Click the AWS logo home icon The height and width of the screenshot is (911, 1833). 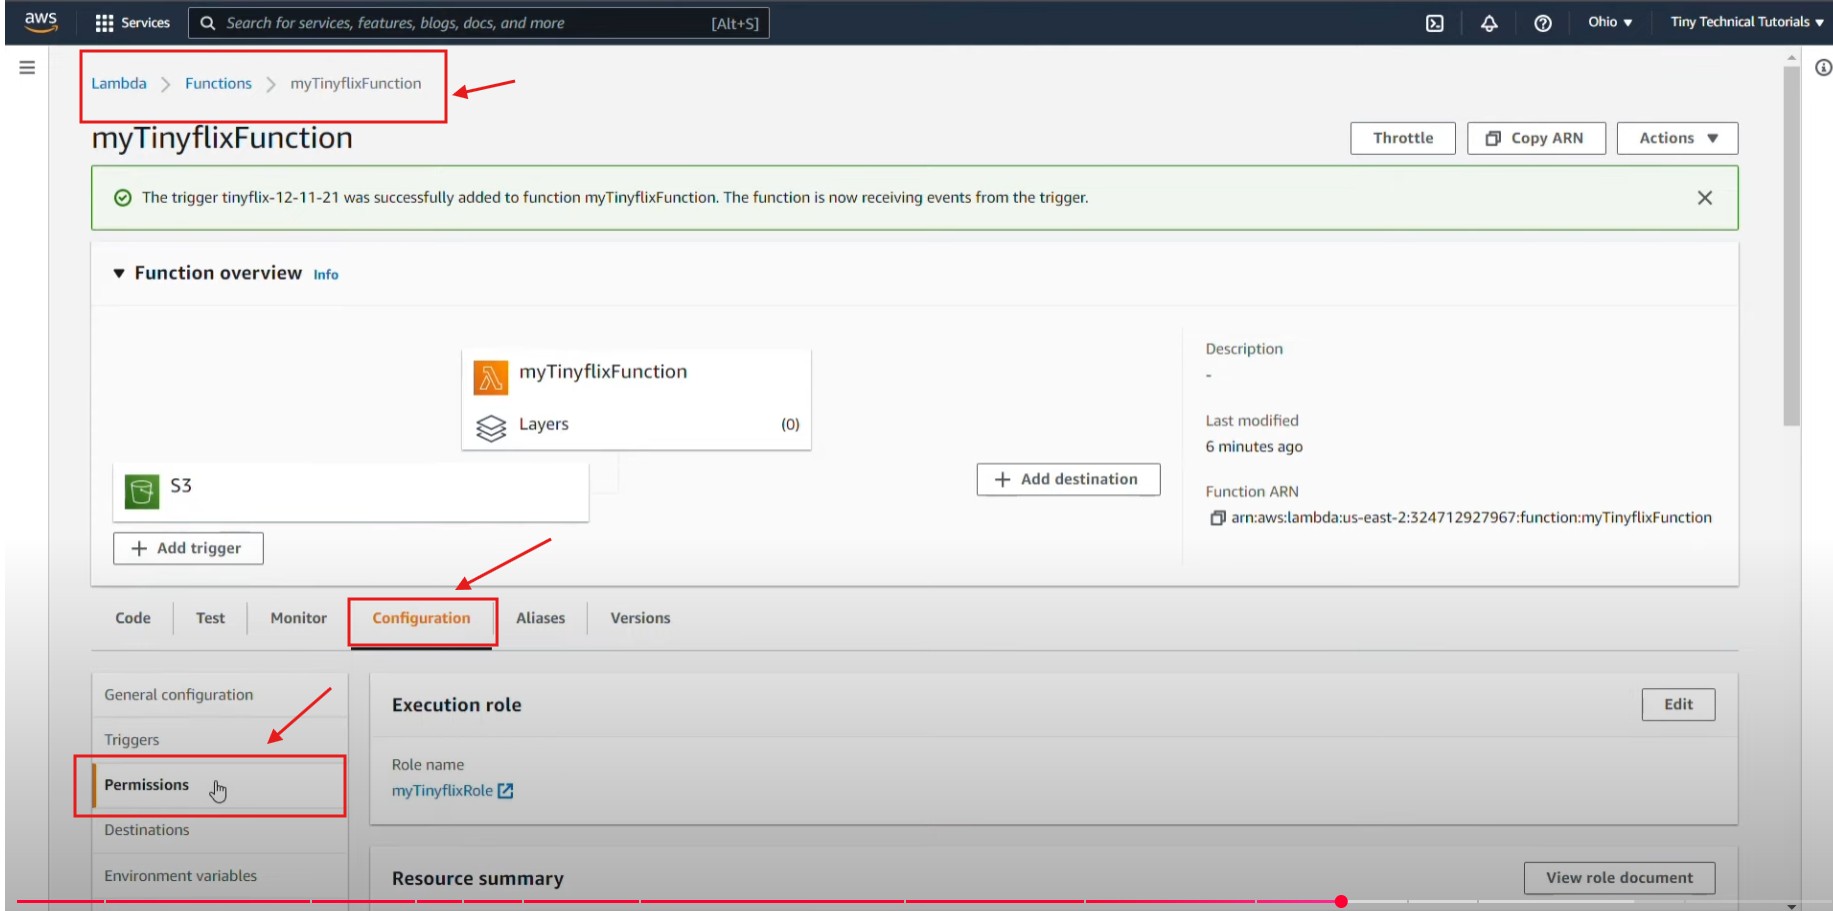(41, 22)
